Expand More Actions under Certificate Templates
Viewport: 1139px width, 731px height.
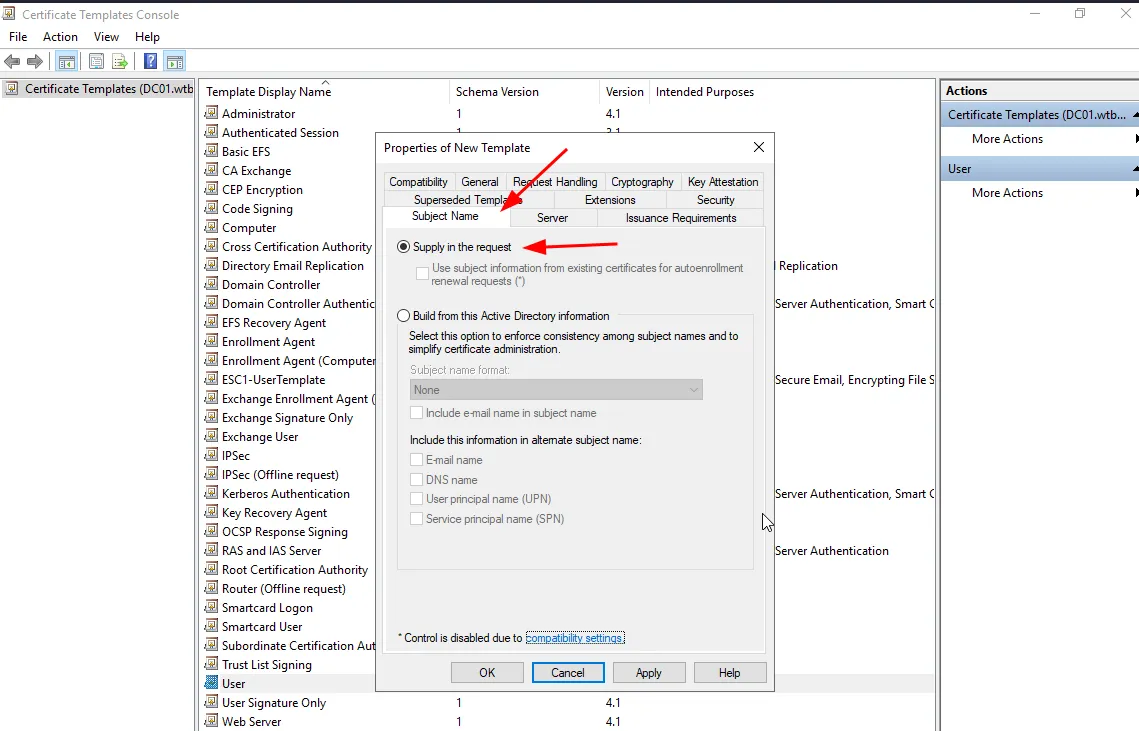tap(1007, 139)
